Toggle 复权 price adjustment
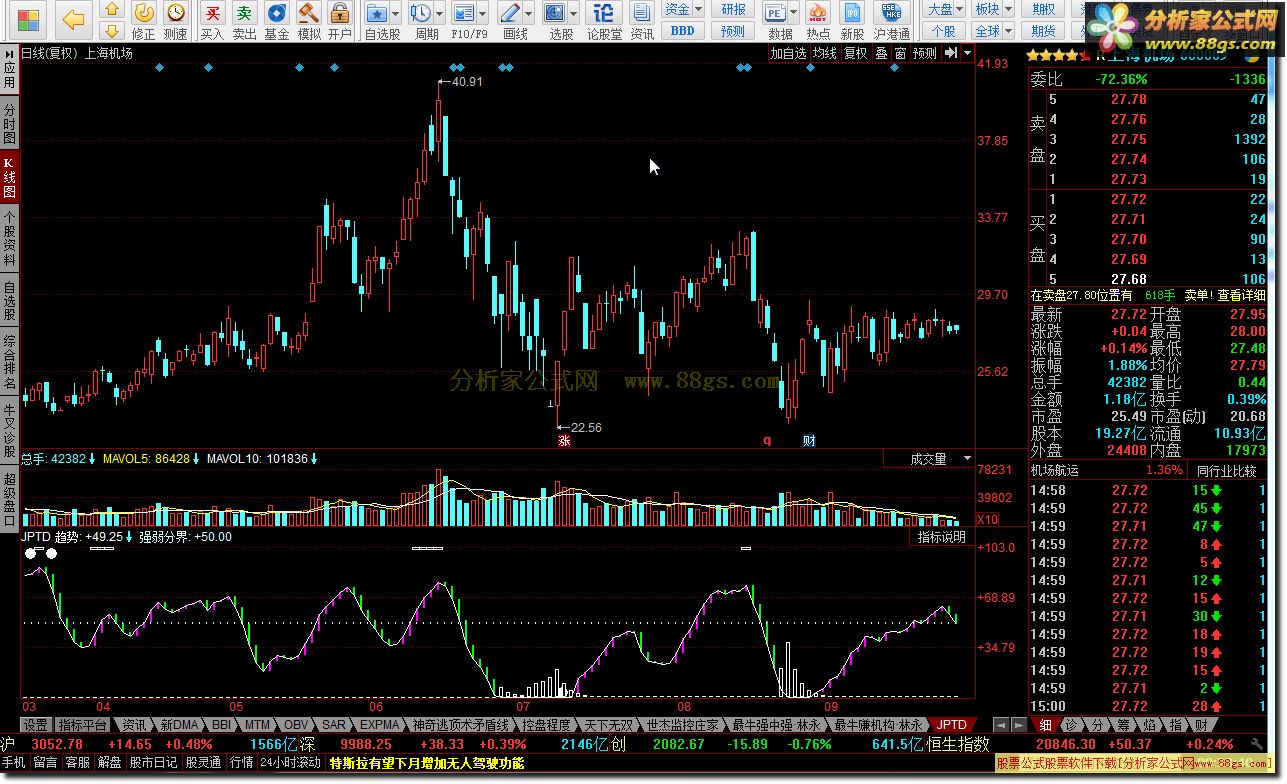 (x=856, y=53)
